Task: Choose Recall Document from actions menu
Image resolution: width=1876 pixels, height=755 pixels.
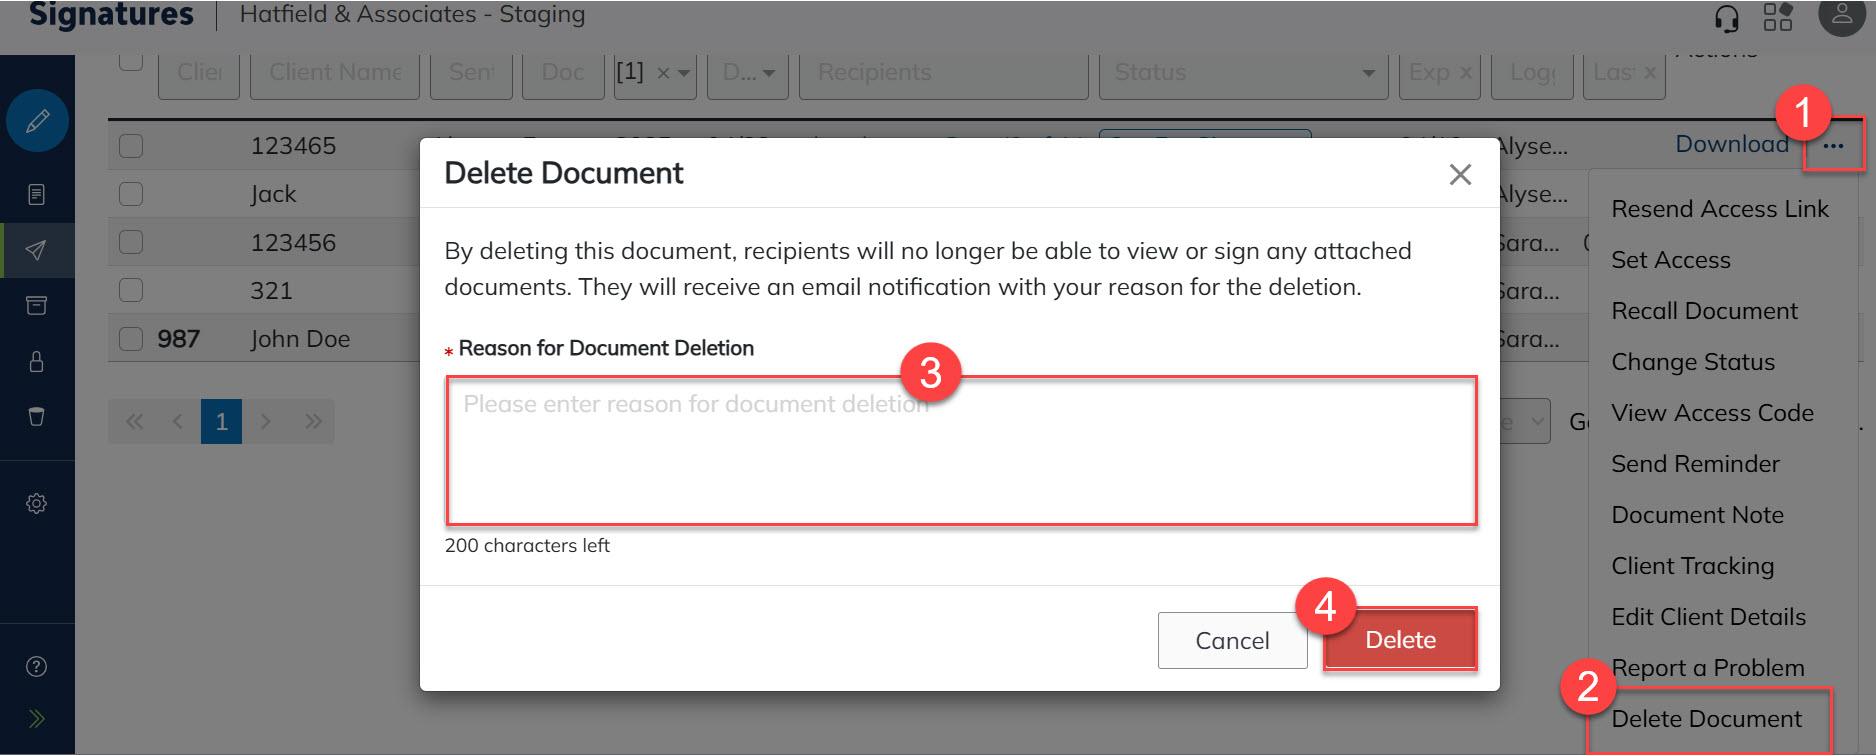Action: 1704,311
